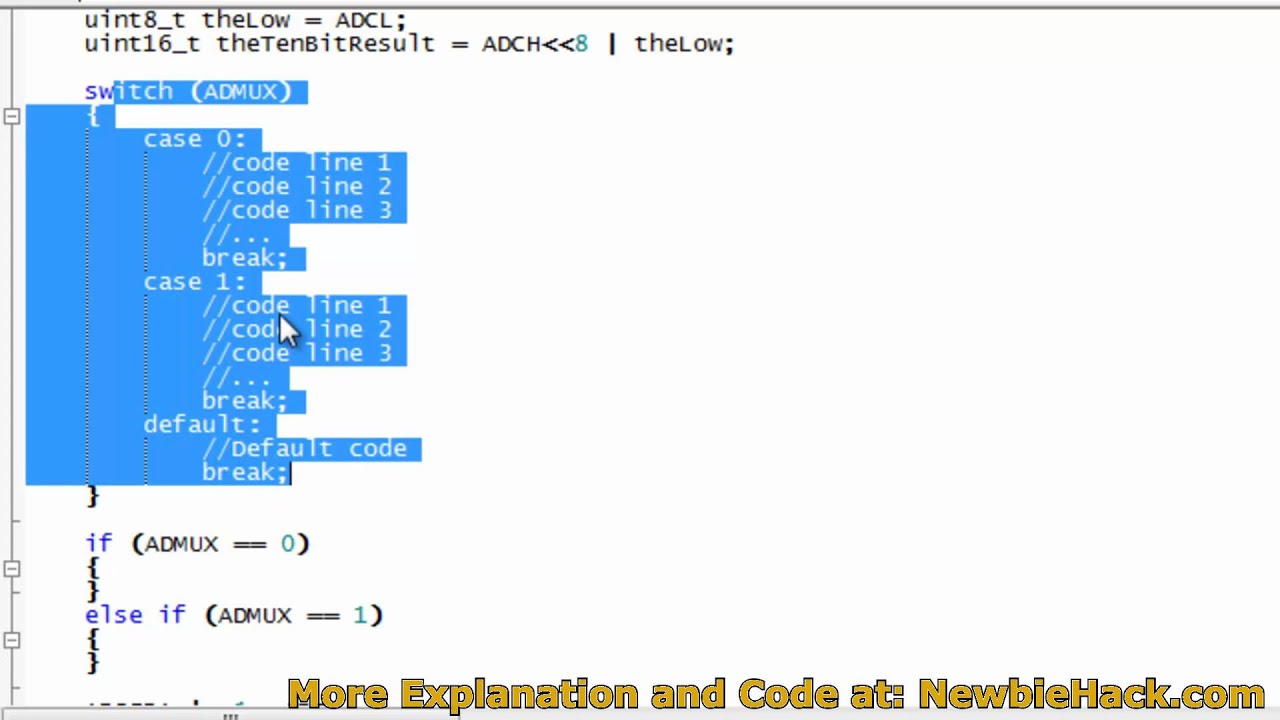The height and width of the screenshot is (720, 1280).
Task: Click the 'case 1:' label
Action: pos(194,282)
